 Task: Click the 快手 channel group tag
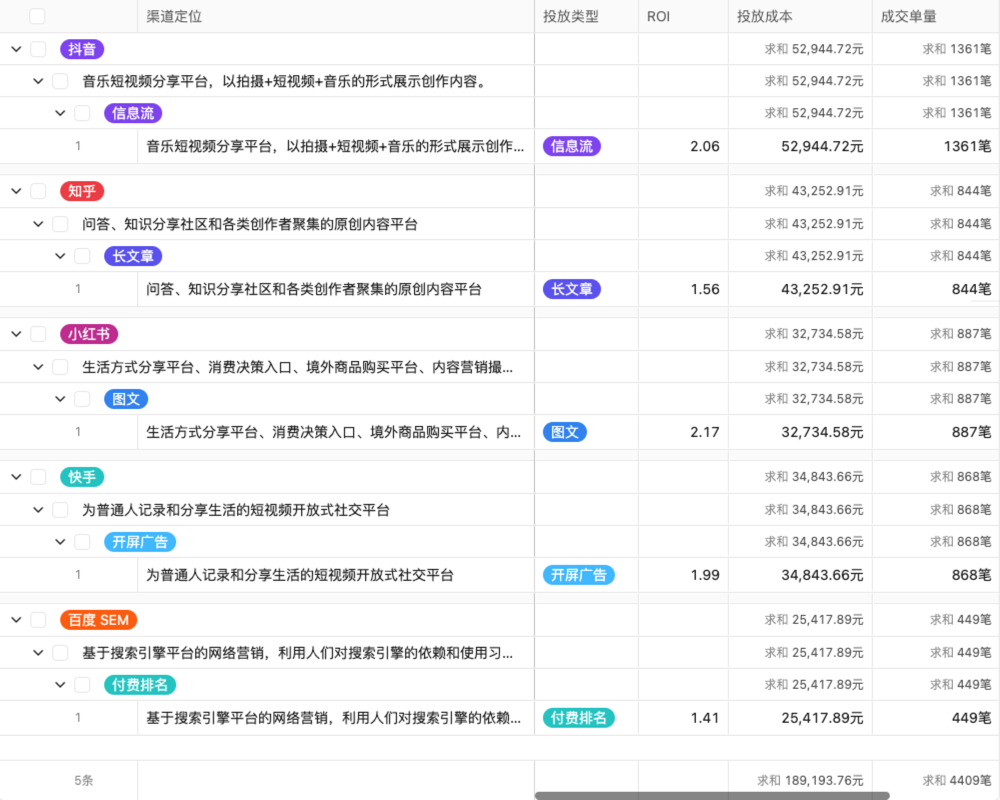pyautogui.click(x=81, y=477)
